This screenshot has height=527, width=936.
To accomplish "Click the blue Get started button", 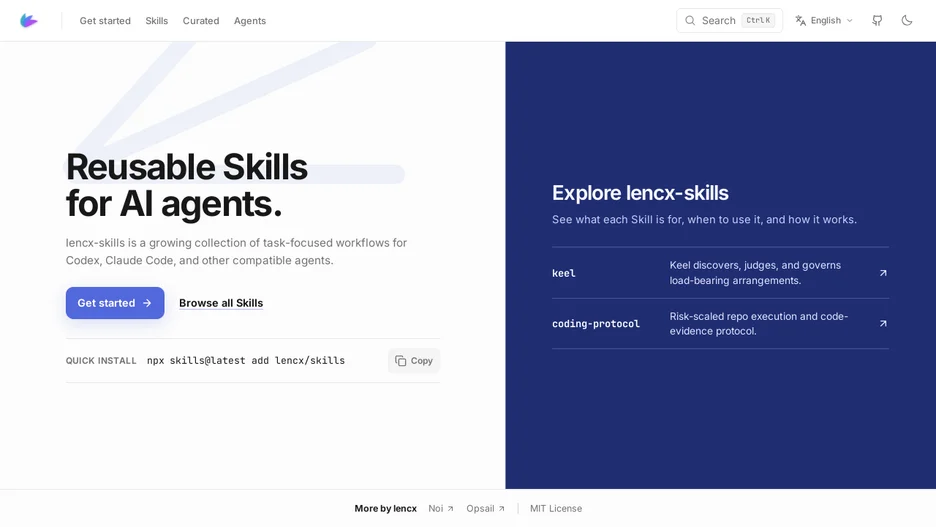I will [115, 303].
